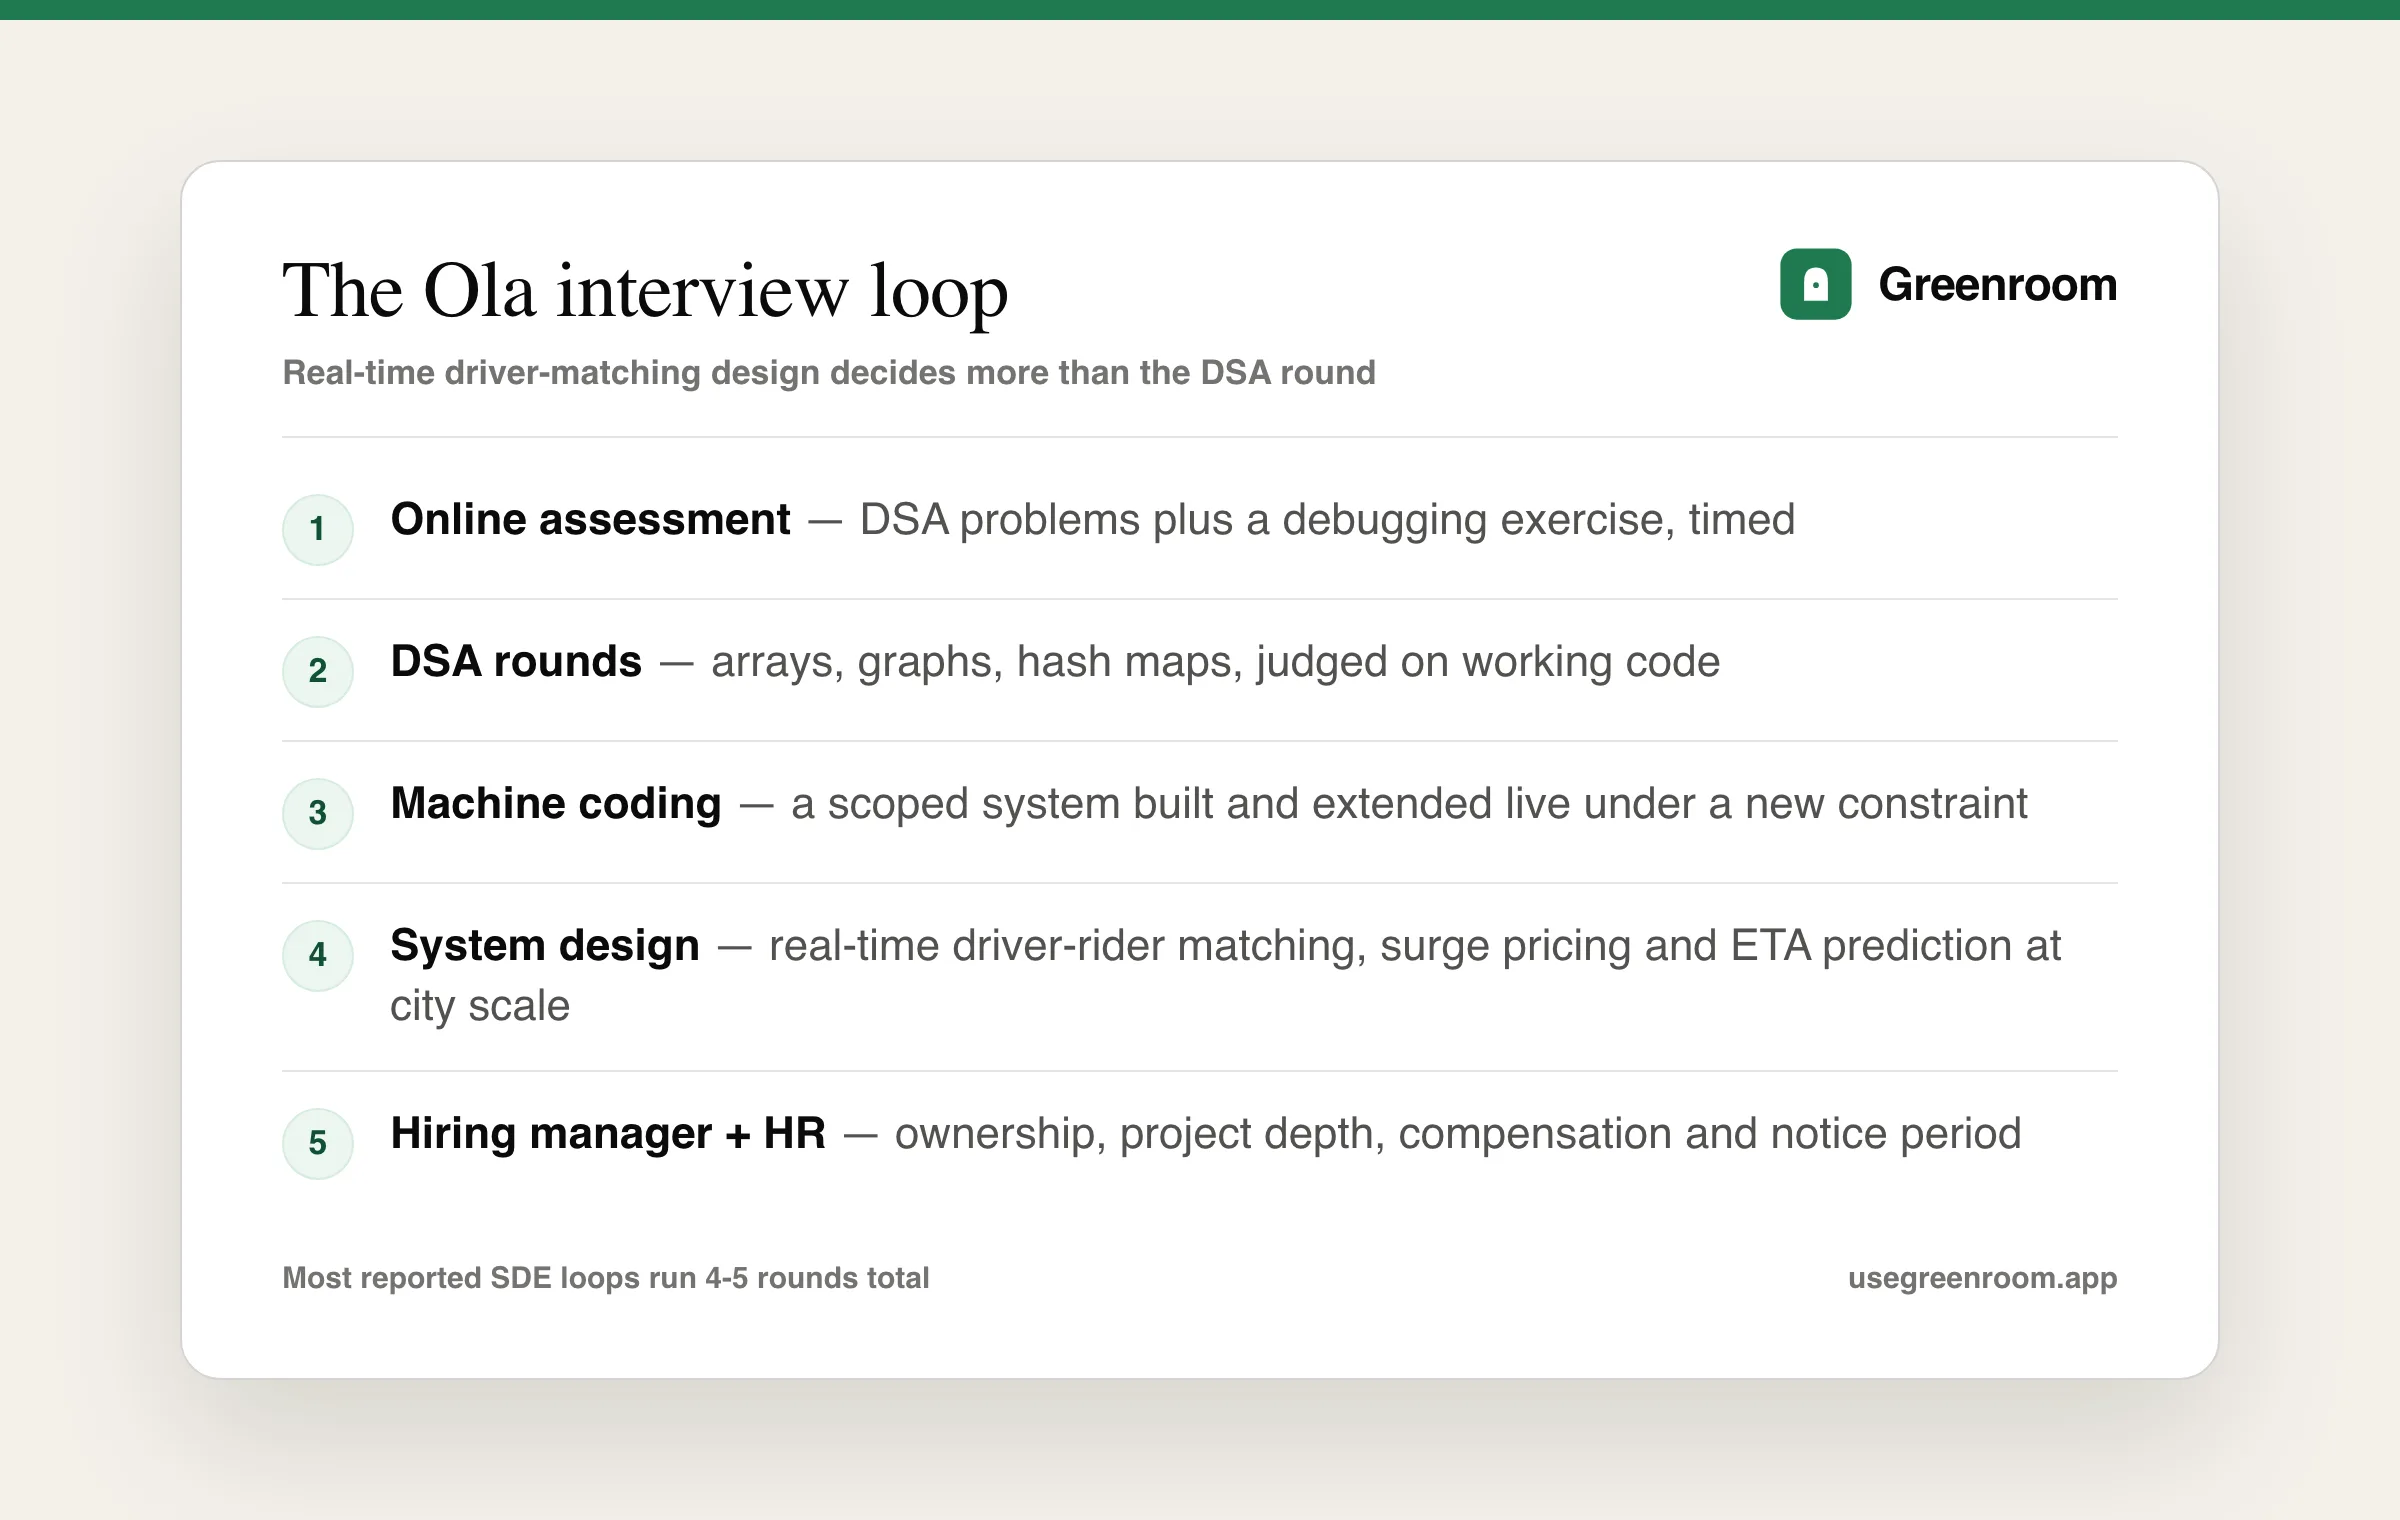Click the step 2 number badge

tap(318, 671)
